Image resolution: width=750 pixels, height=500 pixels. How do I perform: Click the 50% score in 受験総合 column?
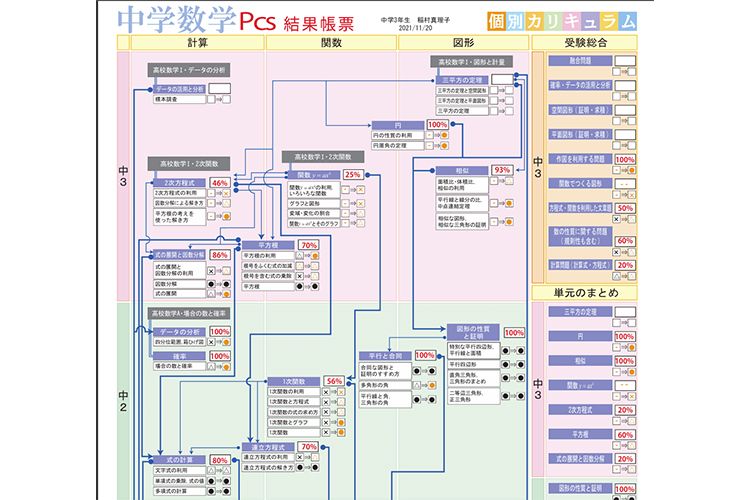[625, 209]
